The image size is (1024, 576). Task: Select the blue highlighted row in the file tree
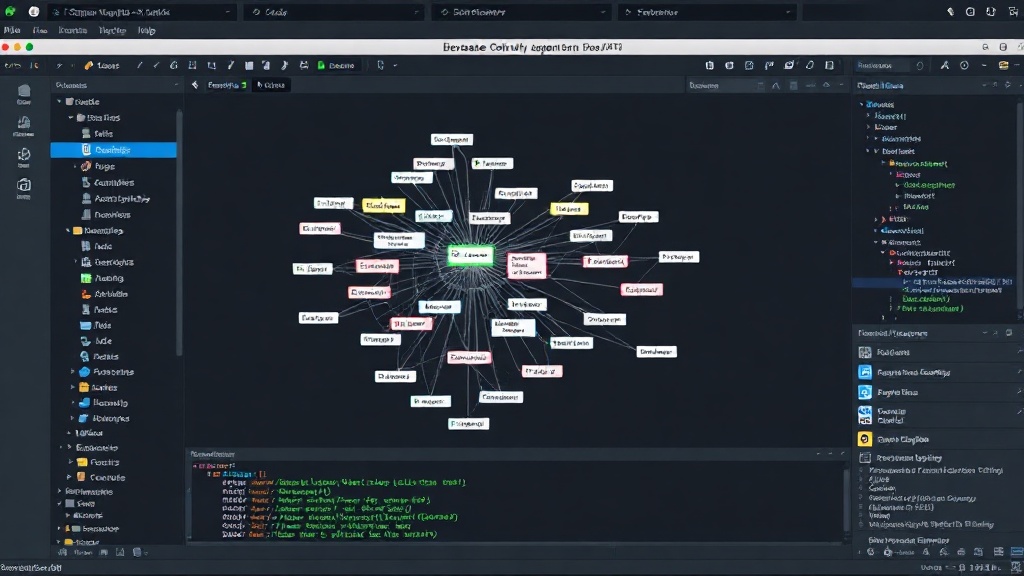coord(114,150)
